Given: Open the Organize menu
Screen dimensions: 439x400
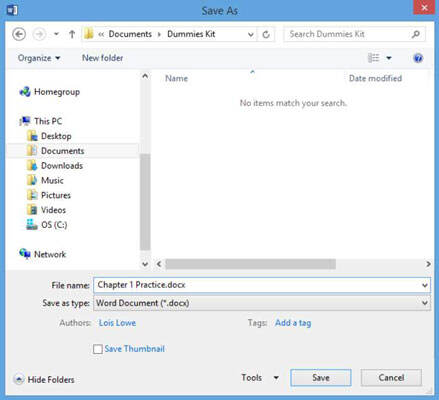Looking at the screenshot, I should (39, 58).
